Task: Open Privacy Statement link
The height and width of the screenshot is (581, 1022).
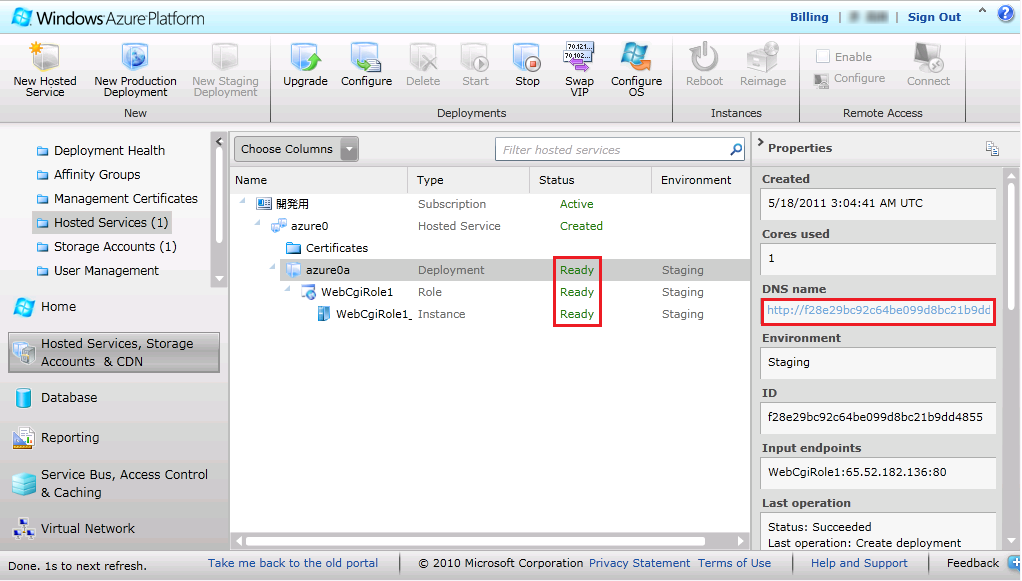Action: click(639, 563)
